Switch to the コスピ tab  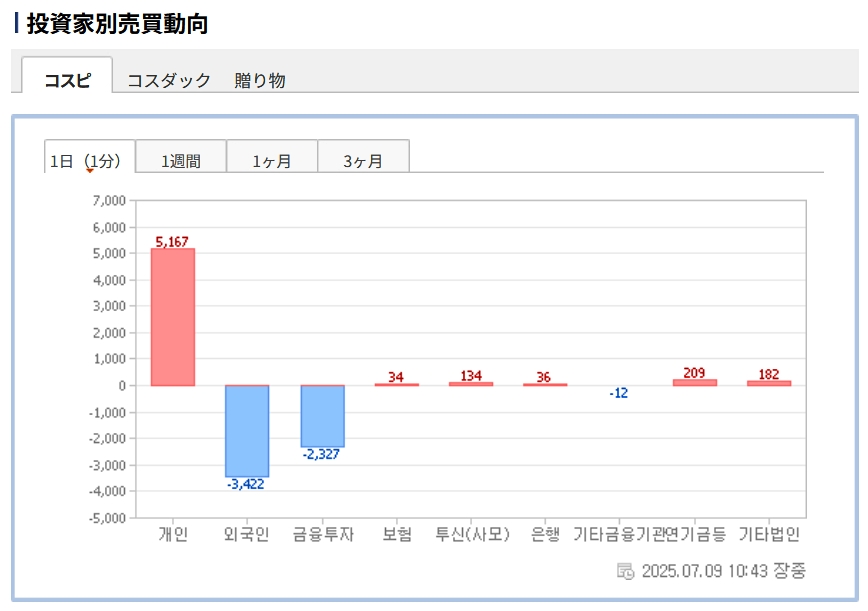tap(67, 80)
